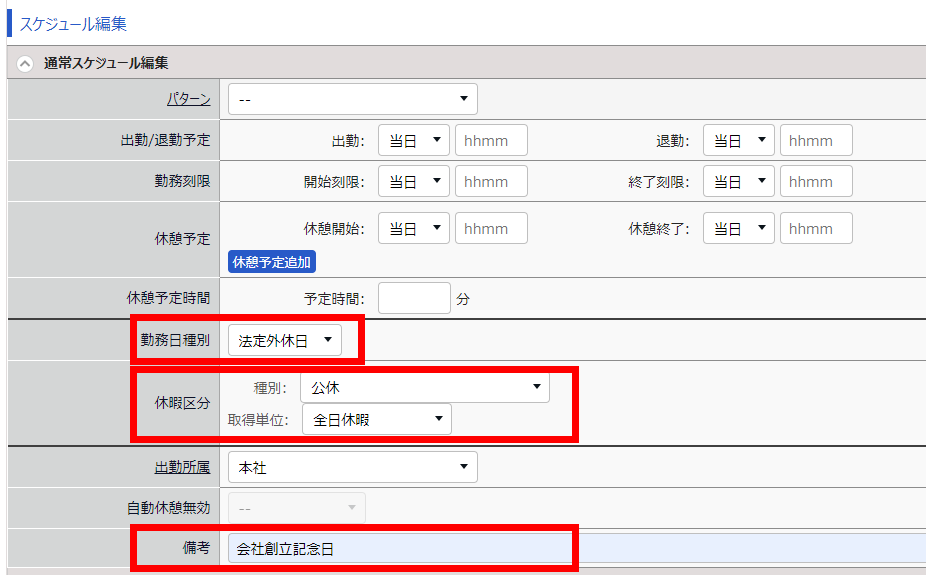
Task: Open the パターン dropdown
Action: (353, 99)
